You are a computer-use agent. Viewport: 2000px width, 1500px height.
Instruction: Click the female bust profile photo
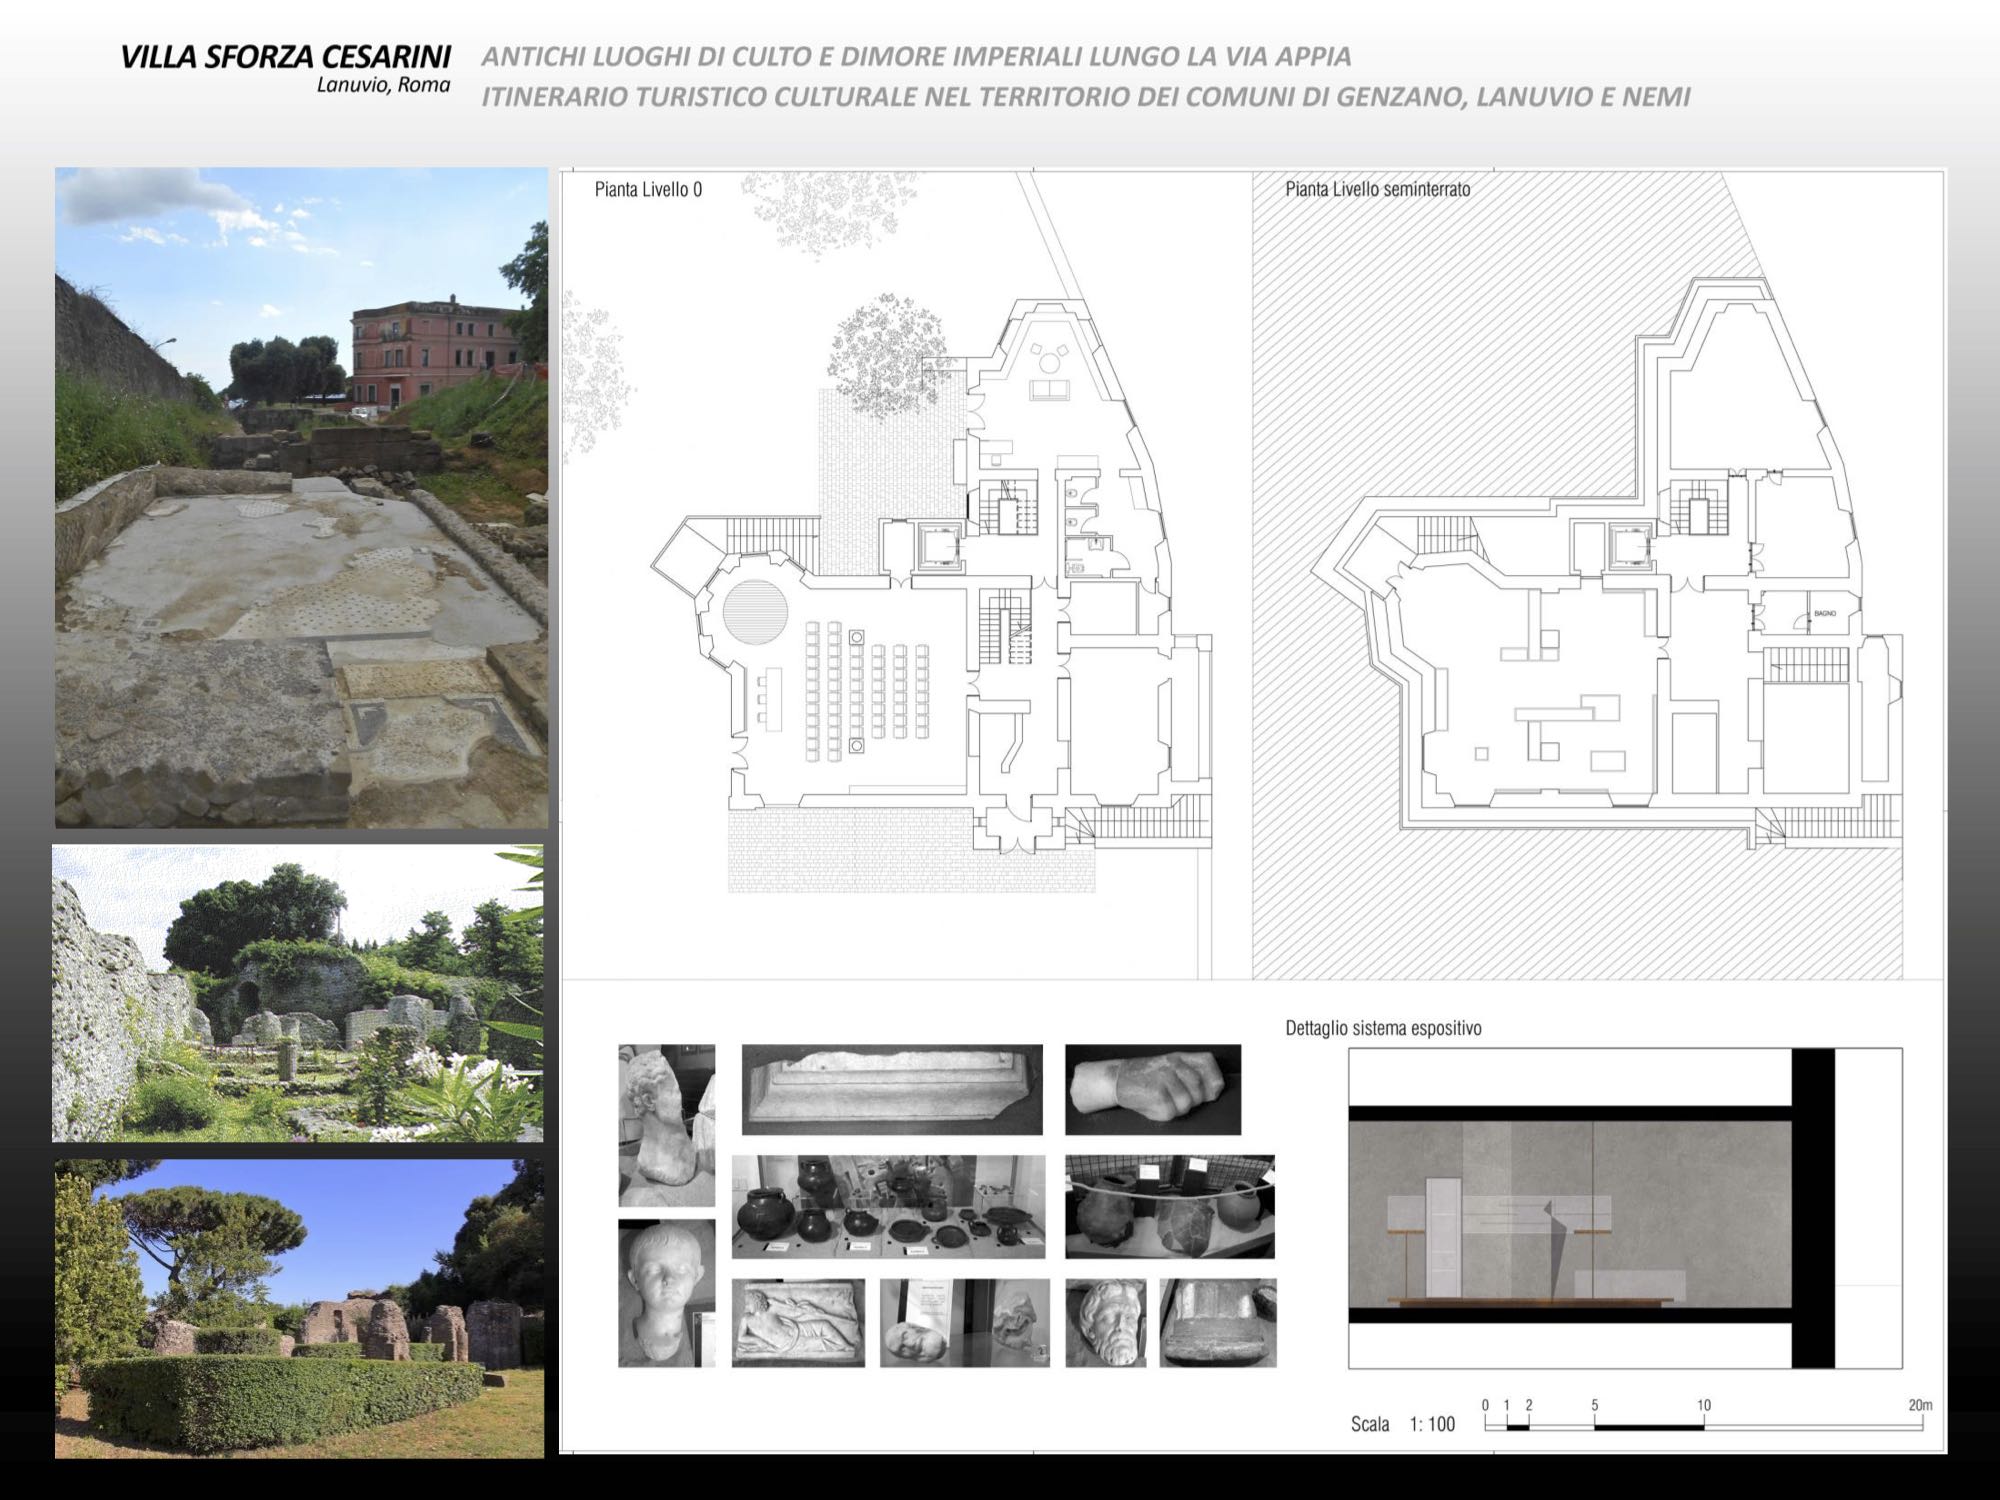tap(666, 1125)
